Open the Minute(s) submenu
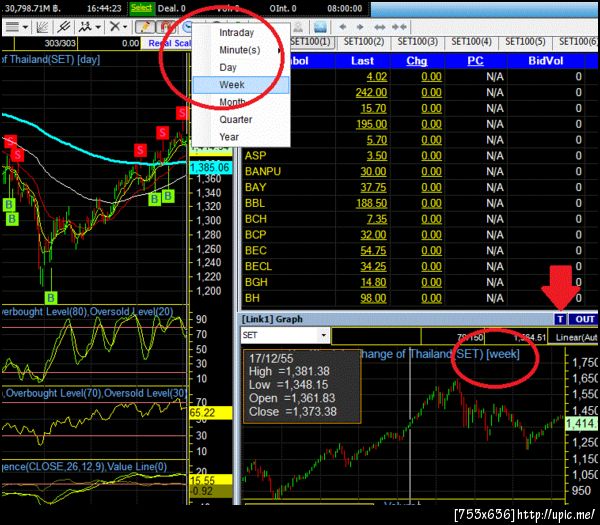This screenshot has width=600, height=525. [x=241, y=50]
